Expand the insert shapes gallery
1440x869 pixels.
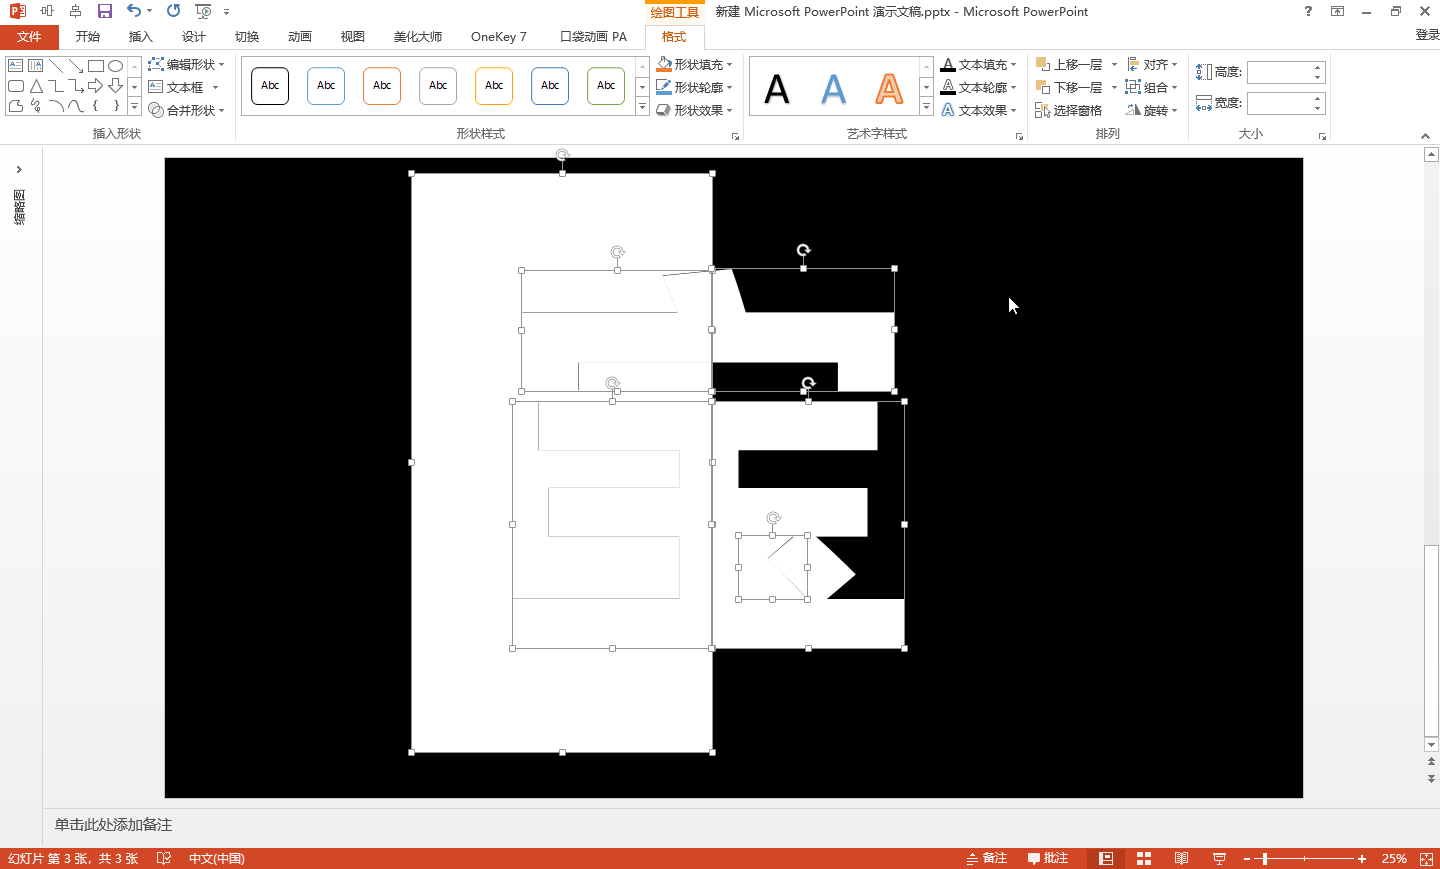[135, 106]
